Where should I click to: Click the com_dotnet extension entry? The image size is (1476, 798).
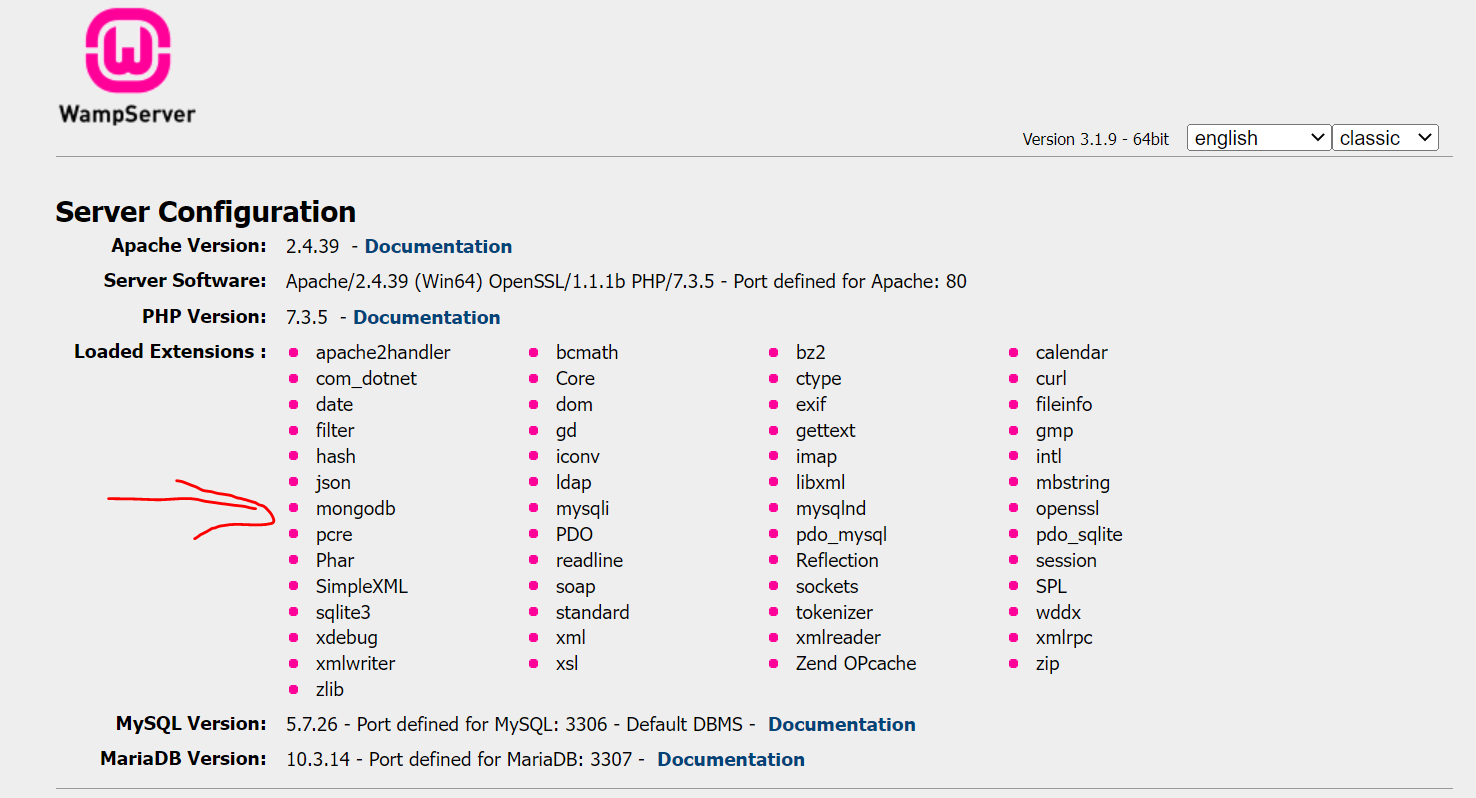pos(366,378)
